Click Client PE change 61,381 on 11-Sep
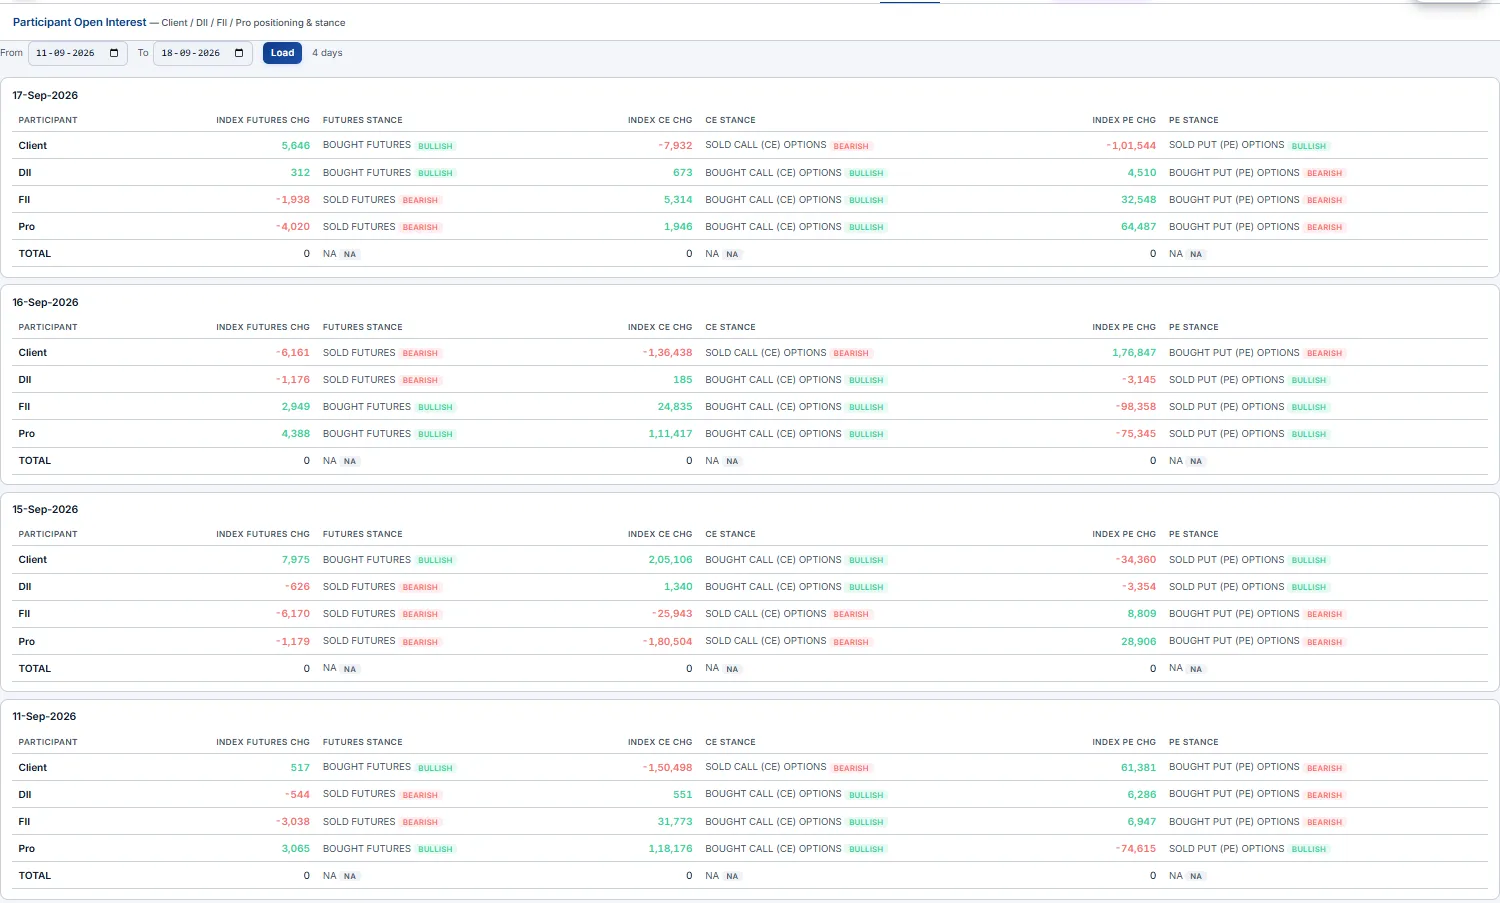 coord(1139,768)
